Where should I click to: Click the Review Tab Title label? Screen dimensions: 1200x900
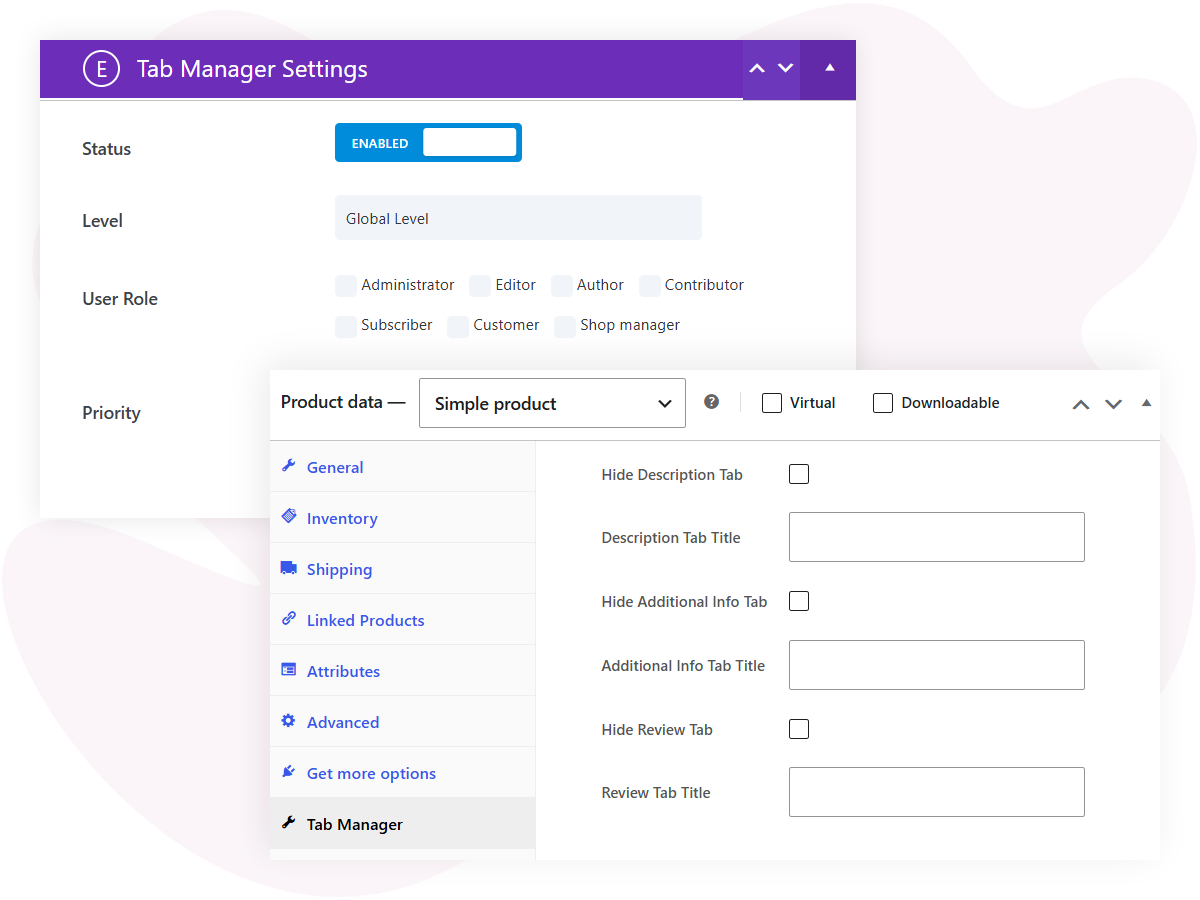click(x=656, y=793)
